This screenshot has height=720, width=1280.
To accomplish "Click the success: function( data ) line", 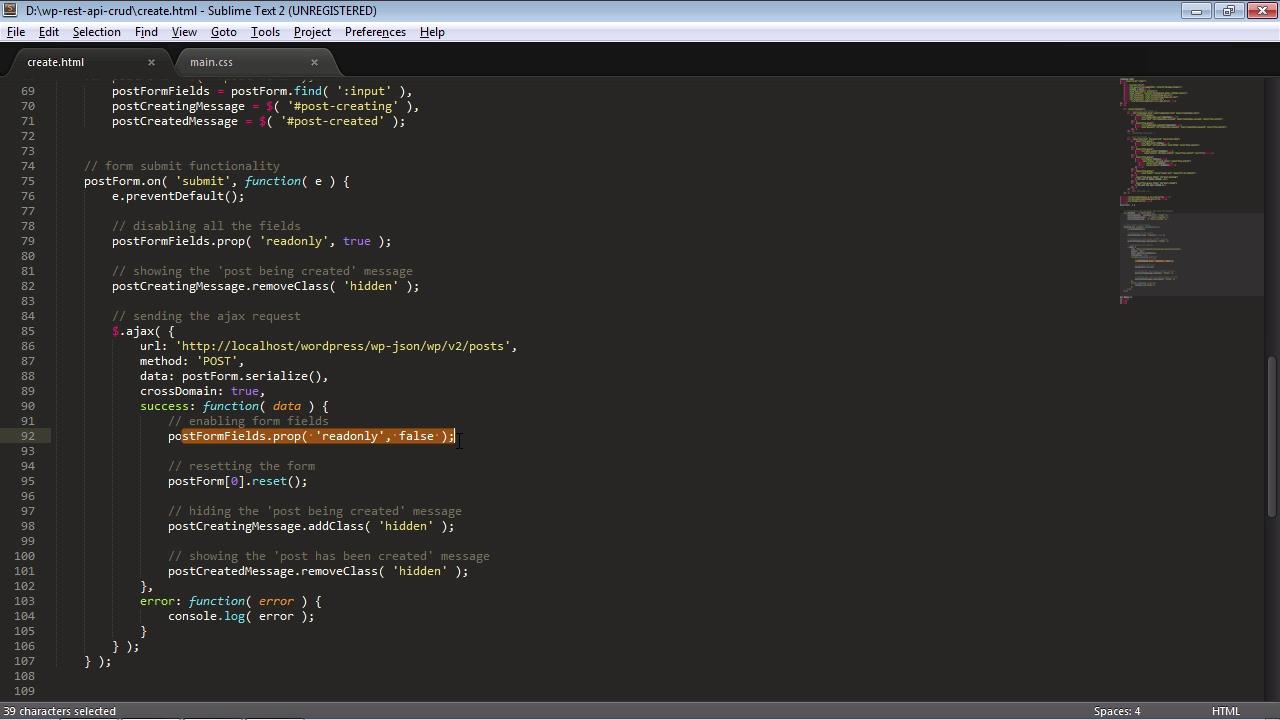I will pyautogui.click(x=234, y=406).
